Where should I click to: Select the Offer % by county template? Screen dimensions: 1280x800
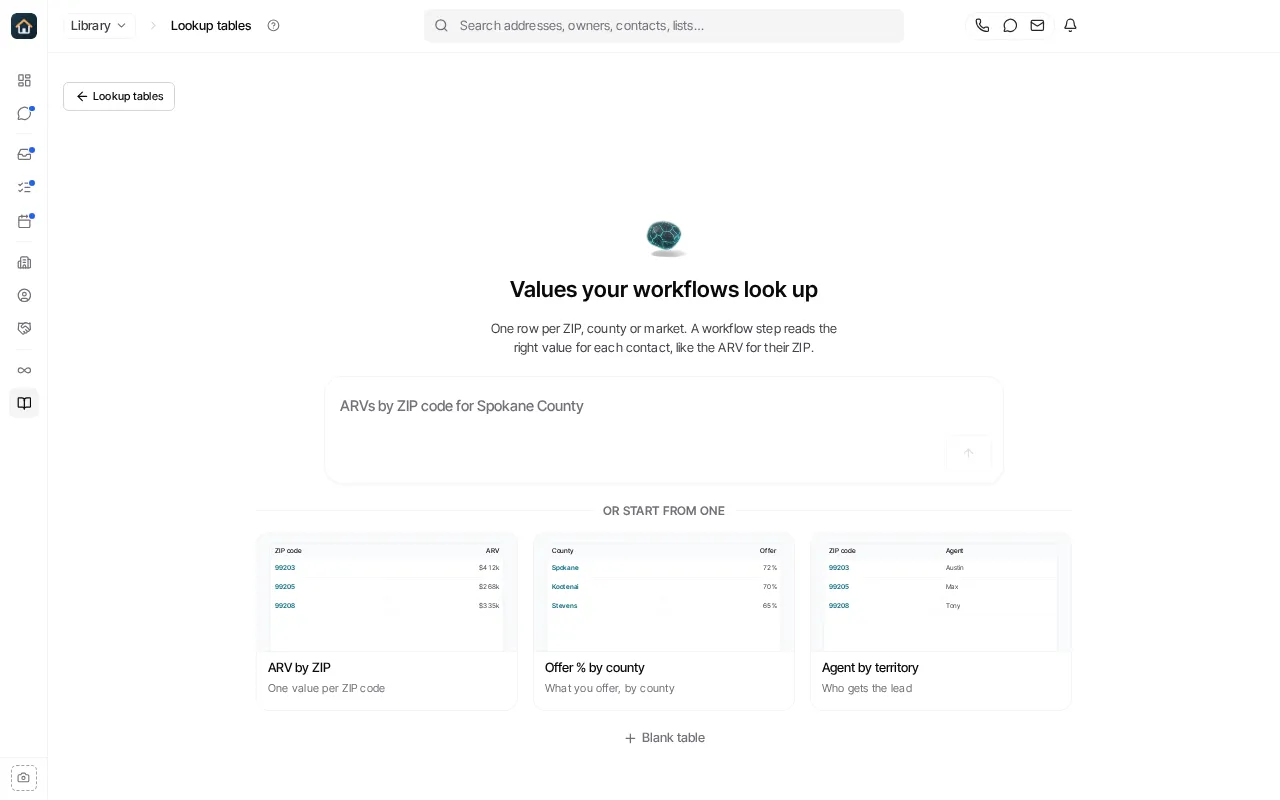coord(664,622)
